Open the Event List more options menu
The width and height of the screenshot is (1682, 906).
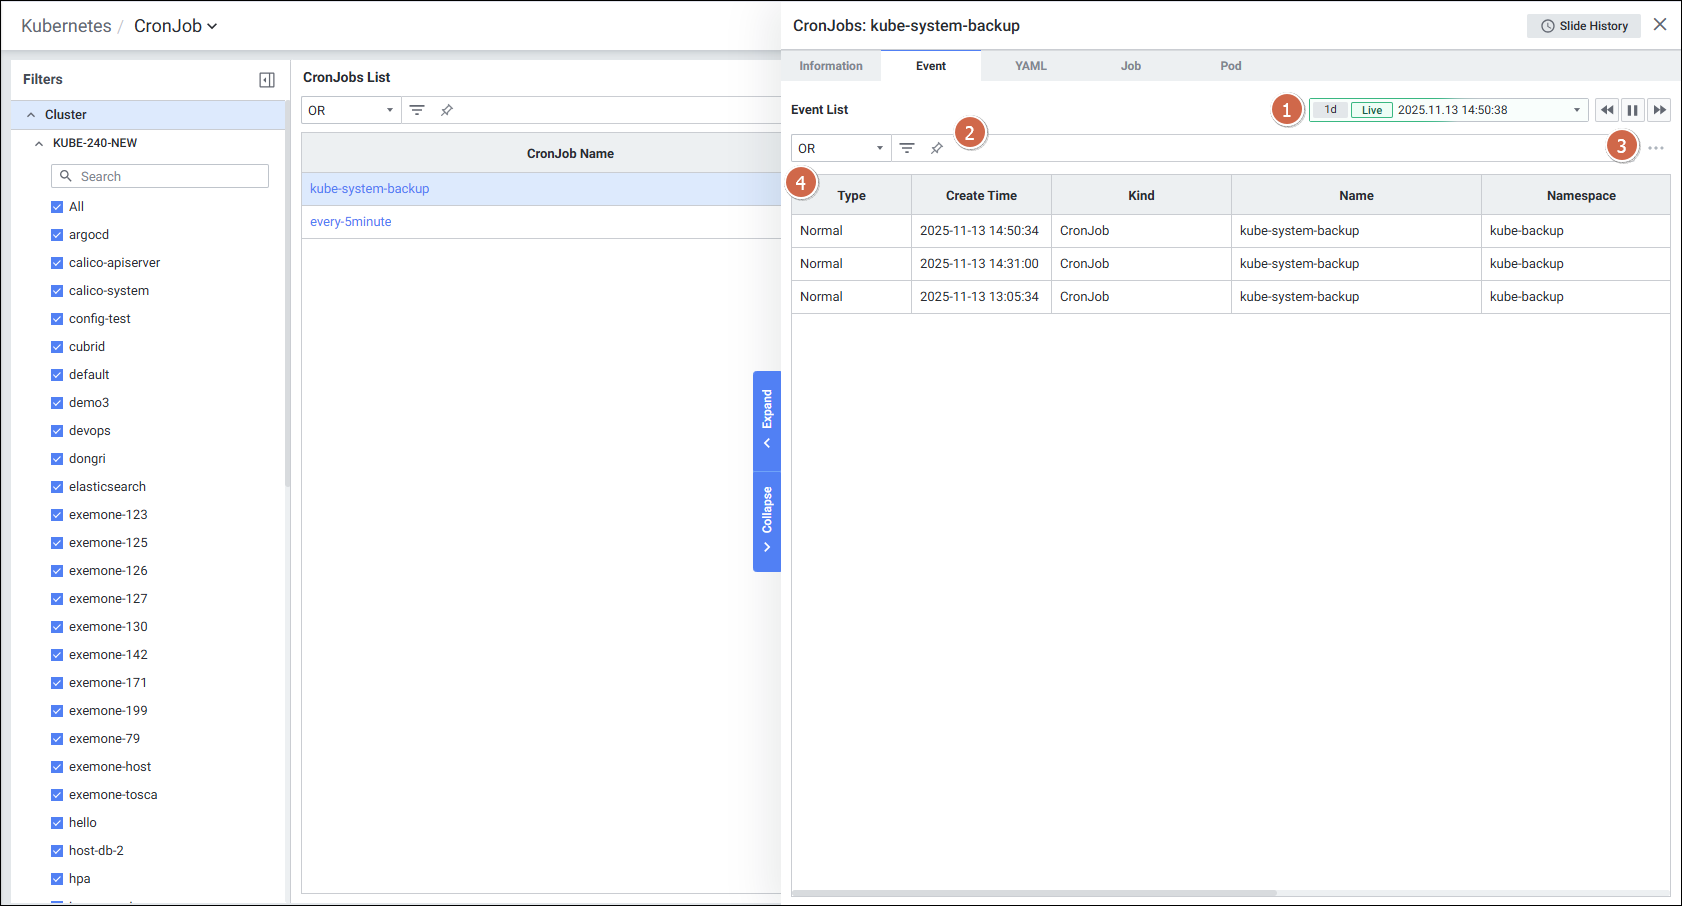1656,148
